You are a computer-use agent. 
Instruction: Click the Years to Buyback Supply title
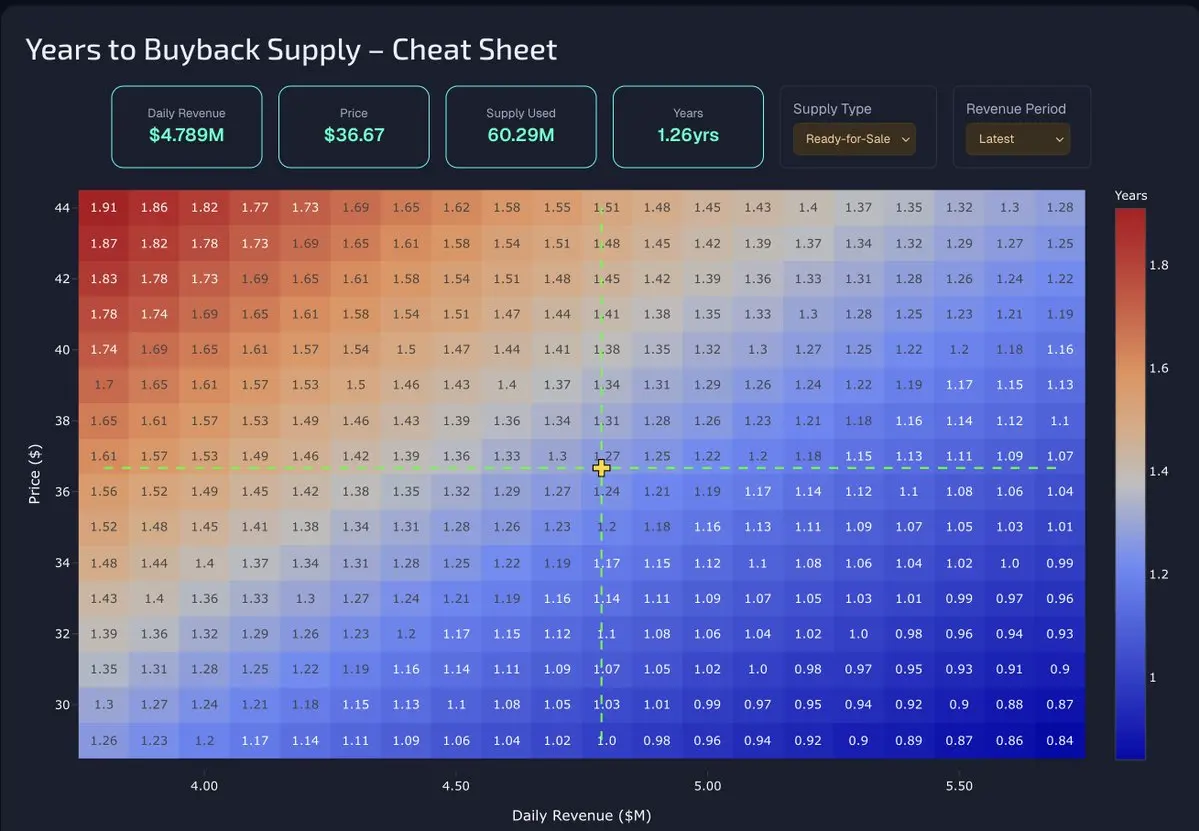click(x=291, y=50)
